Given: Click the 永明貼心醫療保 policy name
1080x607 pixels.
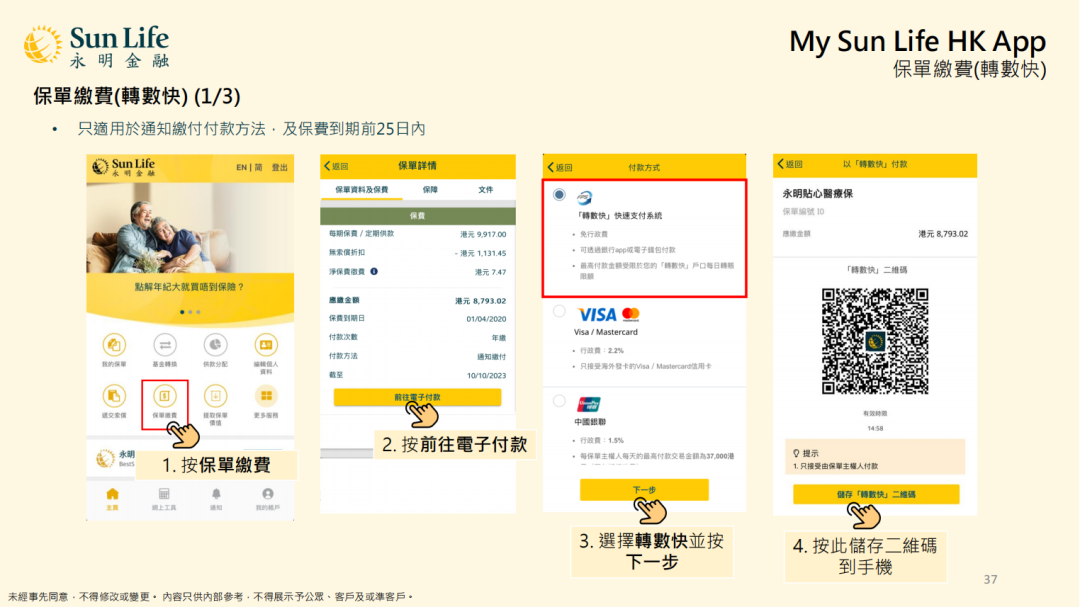Looking at the screenshot, I should [818, 194].
